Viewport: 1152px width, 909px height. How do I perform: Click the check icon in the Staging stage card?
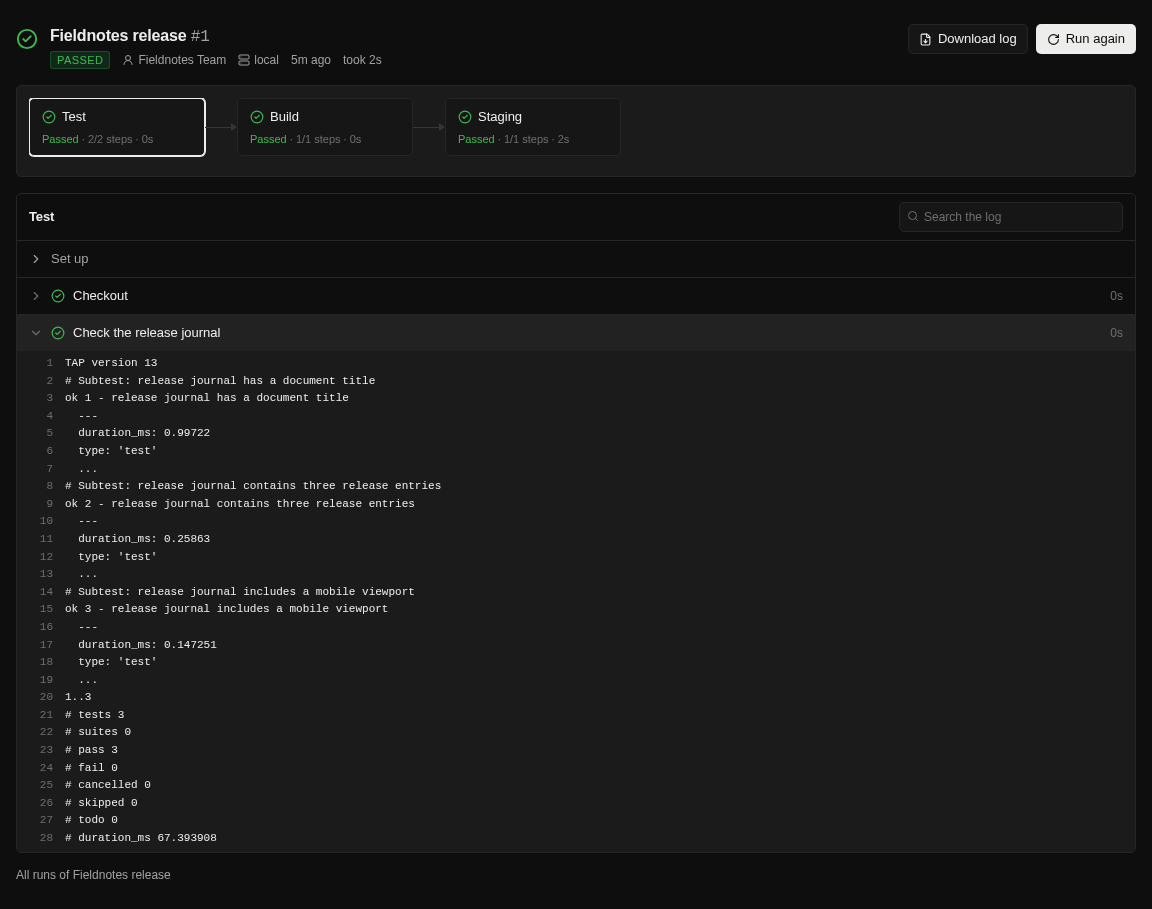coord(465,117)
